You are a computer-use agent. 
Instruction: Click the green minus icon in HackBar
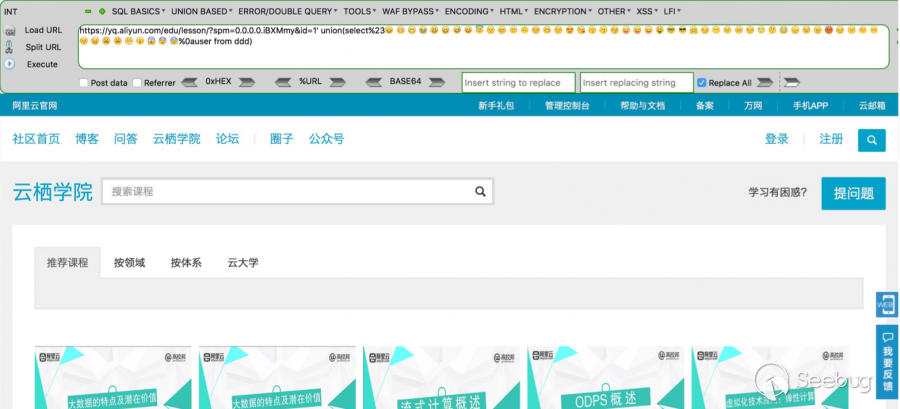[x=88, y=11]
